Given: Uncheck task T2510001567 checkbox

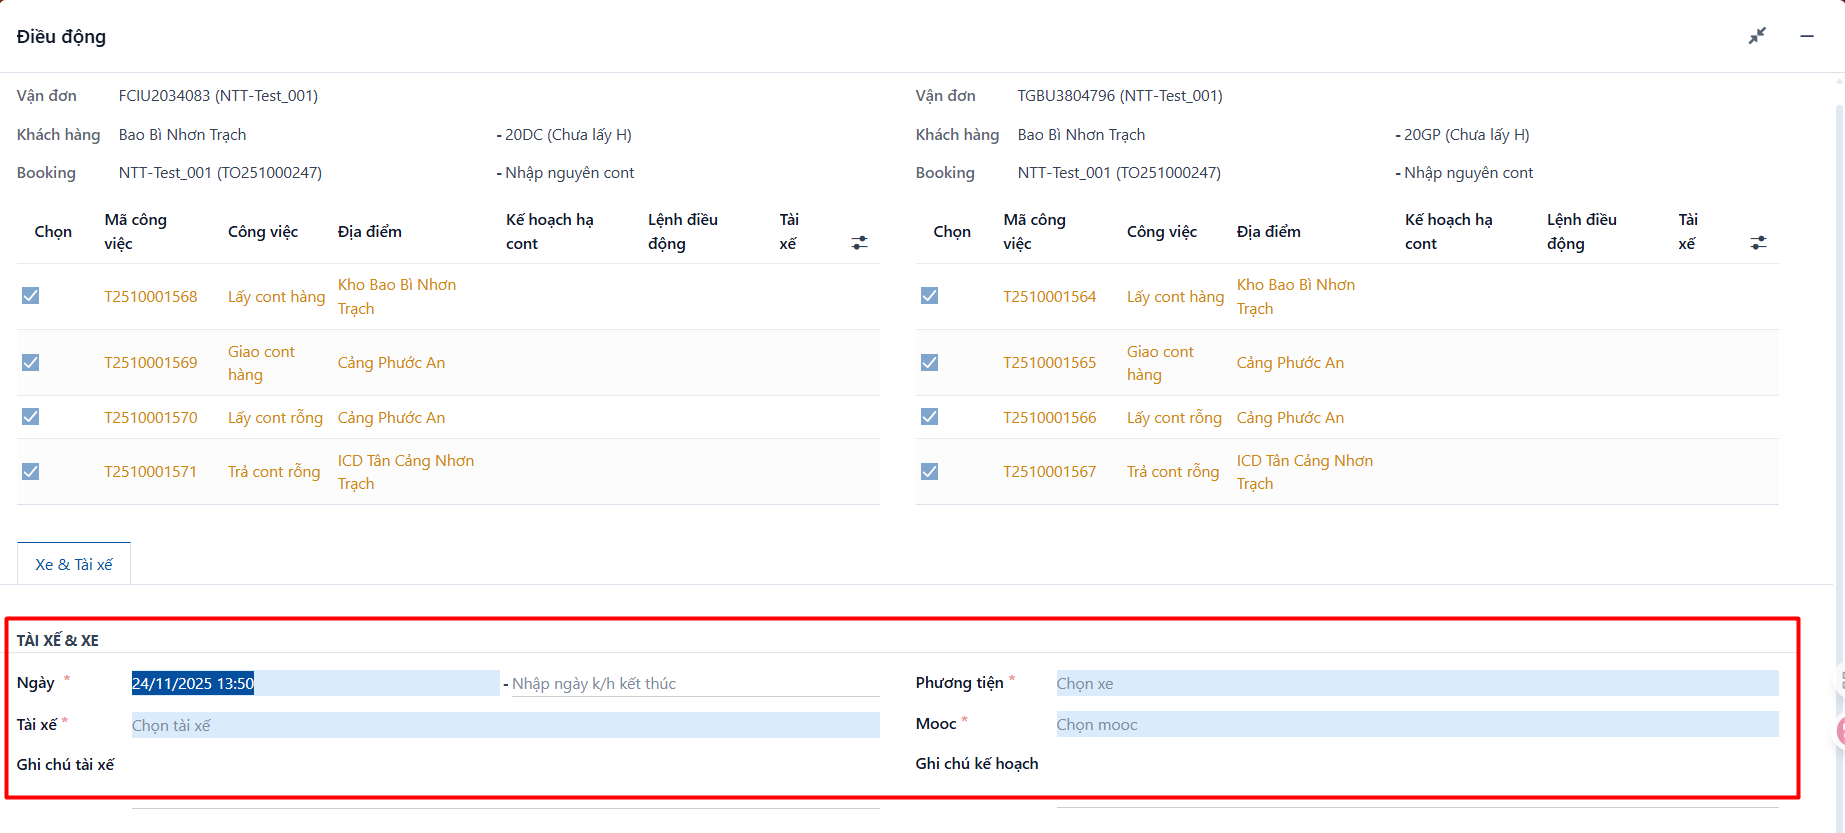Looking at the screenshot, I should (x=930, y=471).
